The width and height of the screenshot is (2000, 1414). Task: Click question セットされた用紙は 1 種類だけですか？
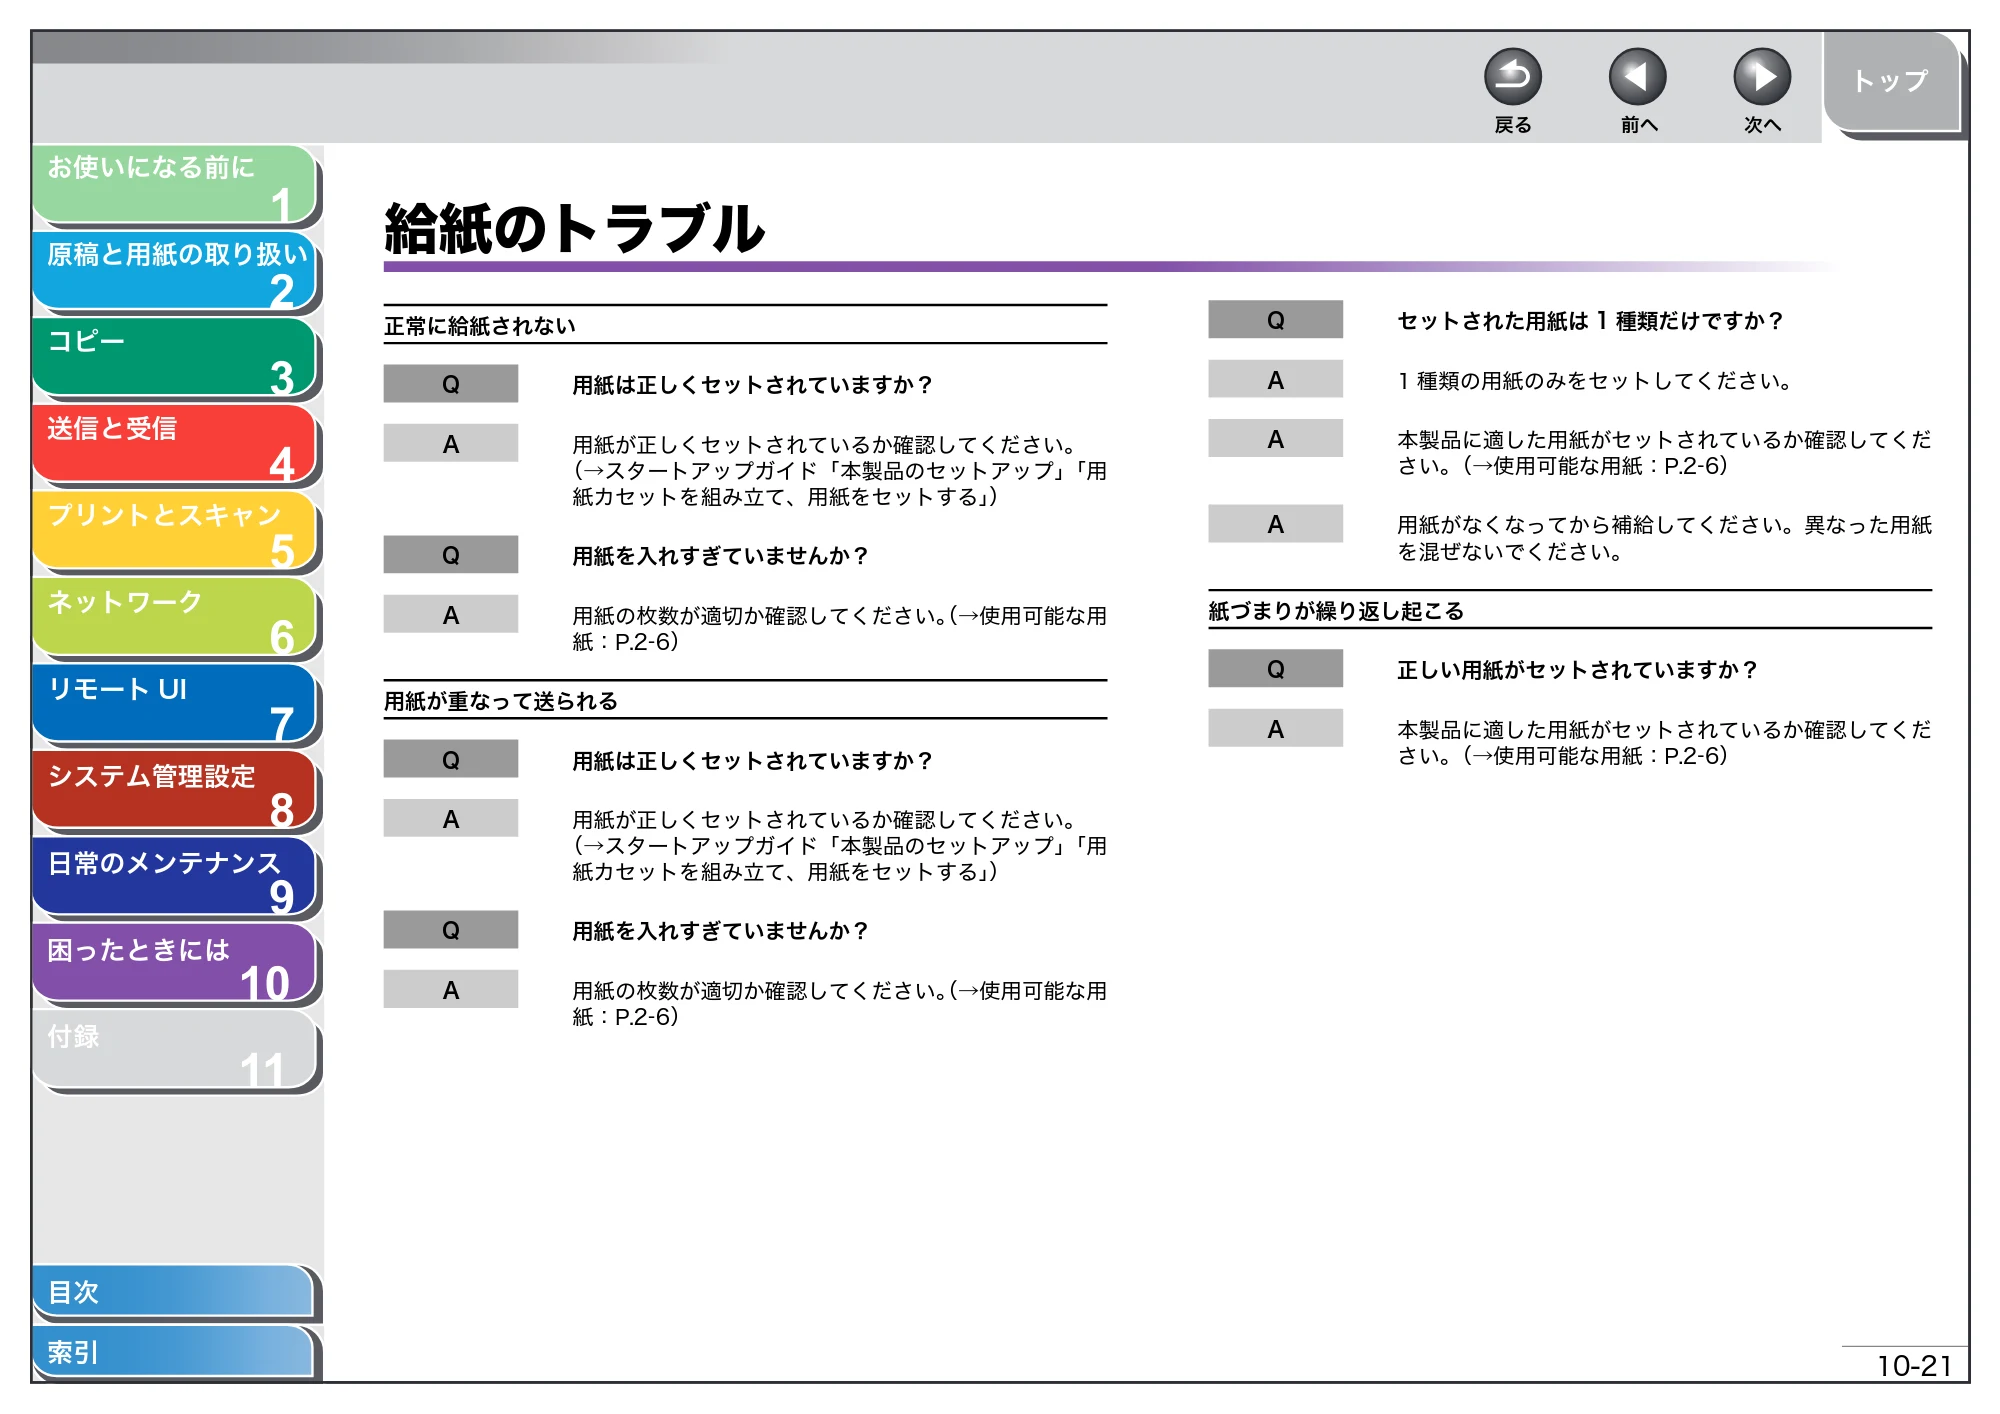tap(1590, 321)
